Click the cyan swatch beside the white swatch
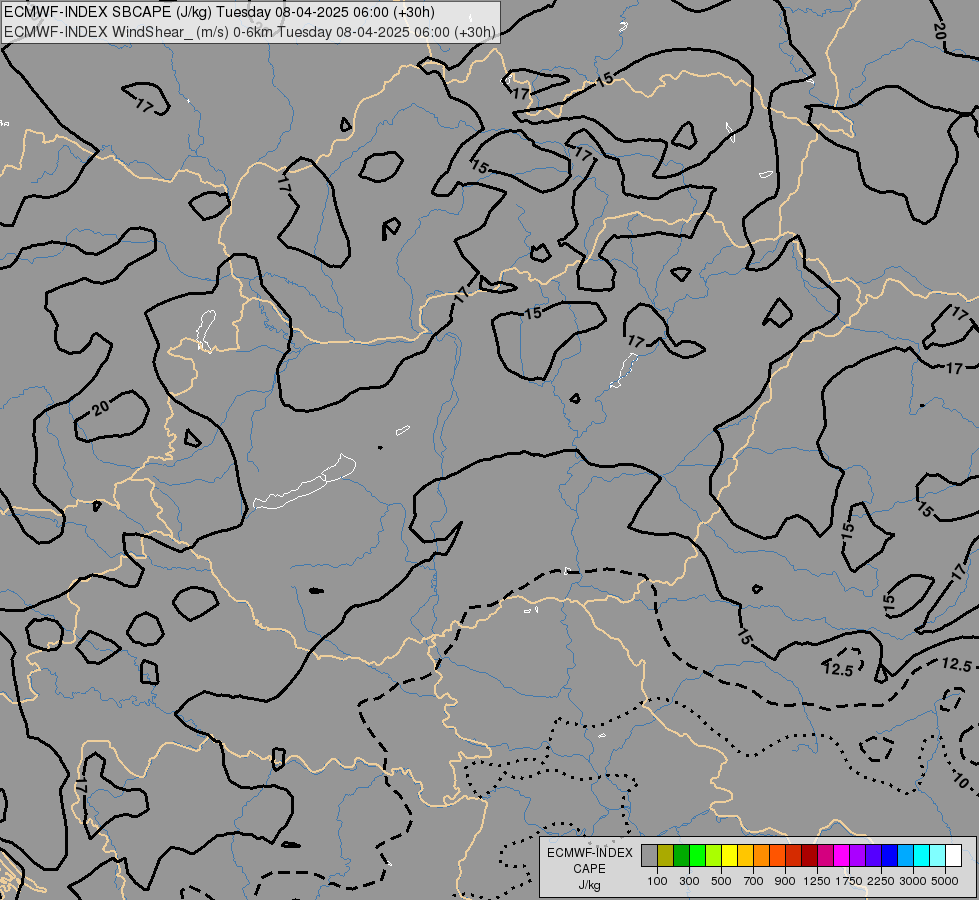The height and width of the screenshot is (900, 979). (938, 855)
